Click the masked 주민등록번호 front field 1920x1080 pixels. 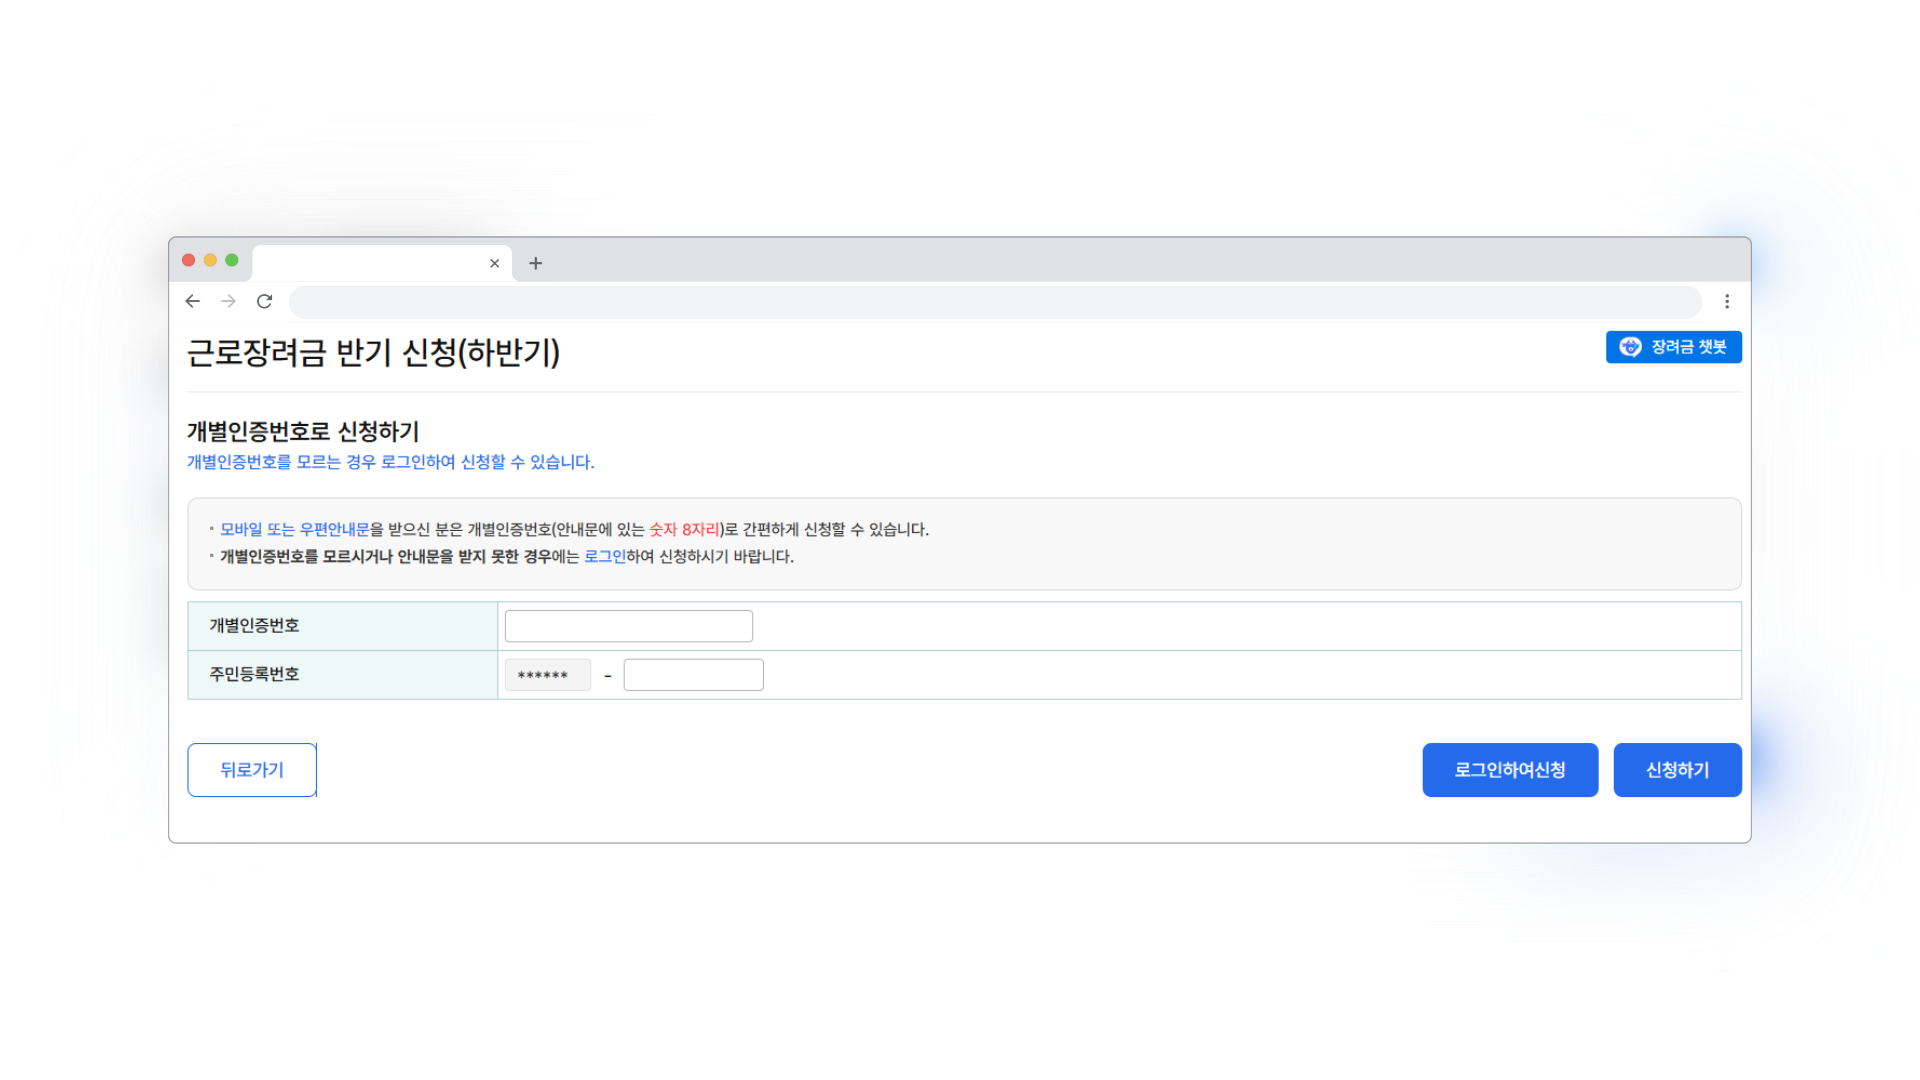coord(547,675)
